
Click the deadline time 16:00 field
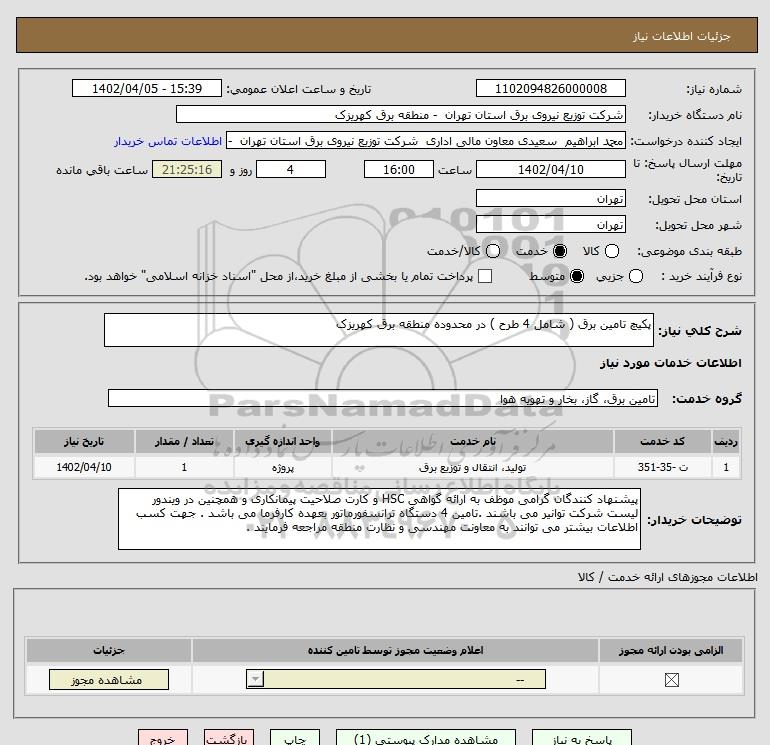pos(399,169)
